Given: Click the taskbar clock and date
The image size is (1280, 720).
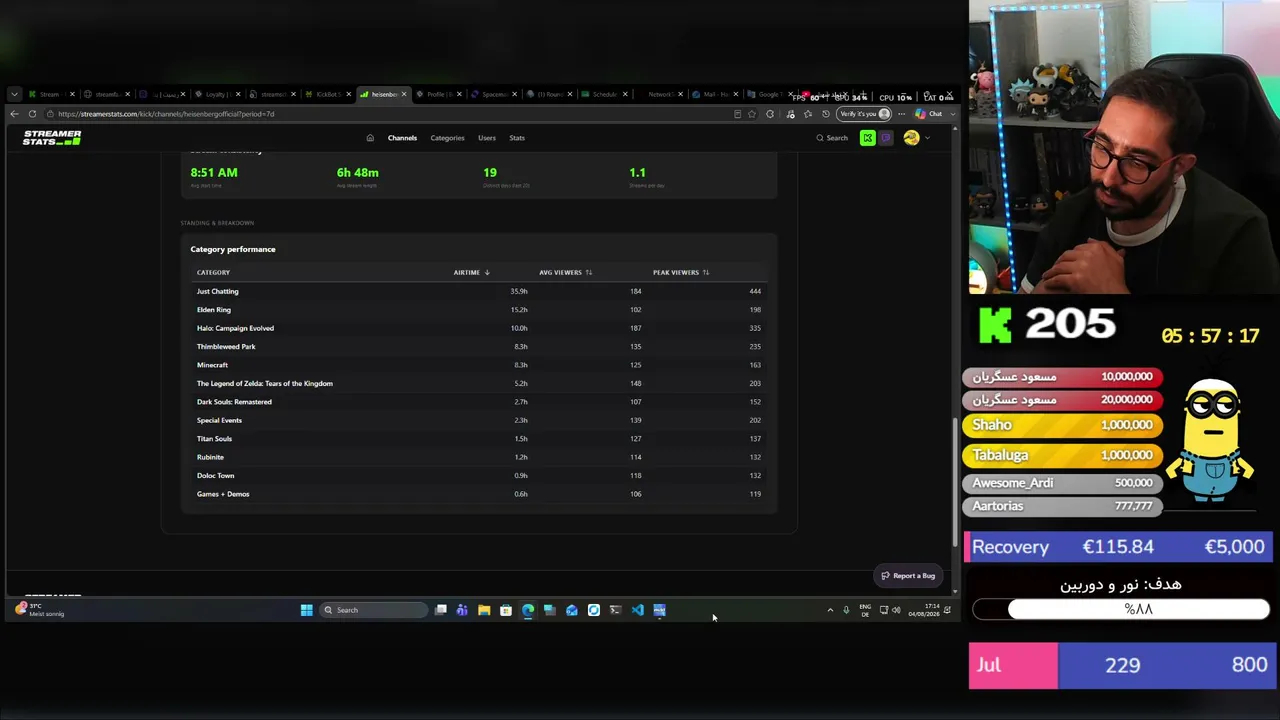Looking at the screenshot, I should 923,610.
